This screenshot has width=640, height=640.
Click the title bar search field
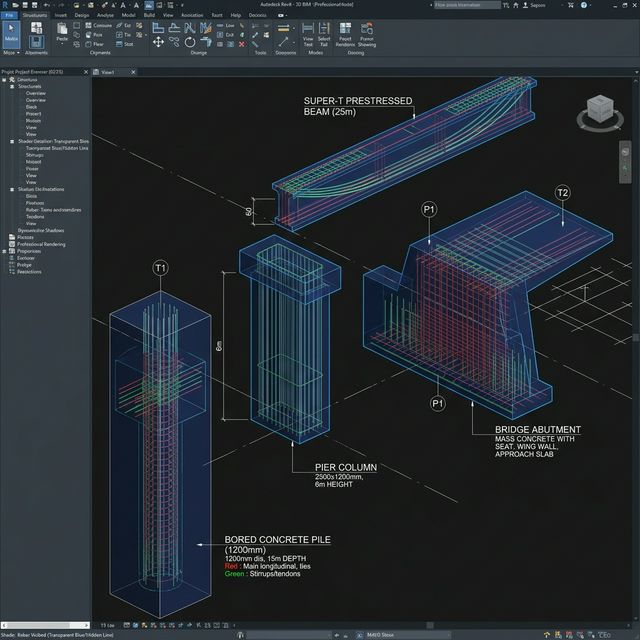point(467,5)
